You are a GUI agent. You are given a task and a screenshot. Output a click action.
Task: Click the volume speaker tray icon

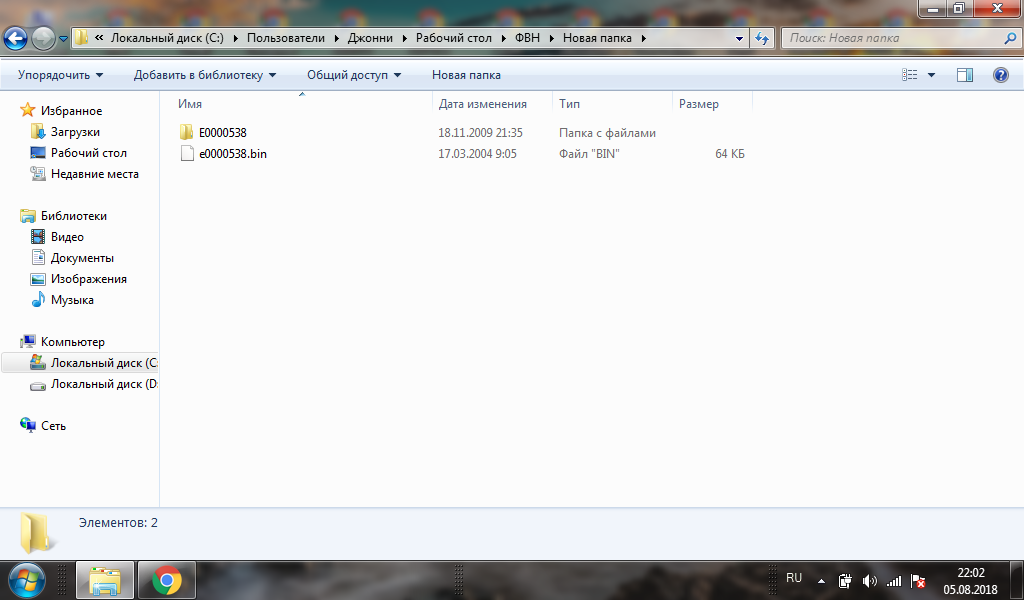[x=869, y=580]
